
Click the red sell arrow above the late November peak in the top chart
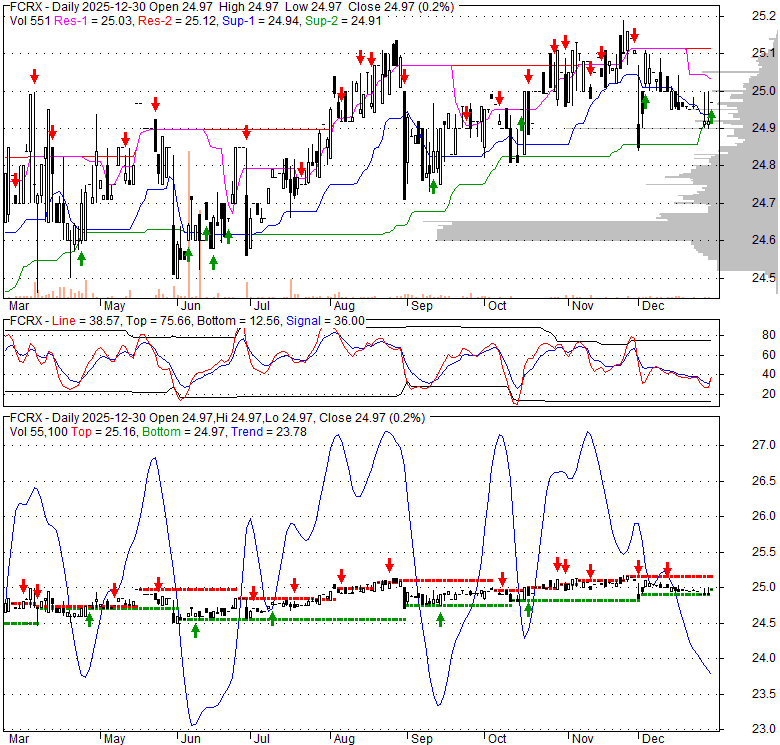pos(634,36)
